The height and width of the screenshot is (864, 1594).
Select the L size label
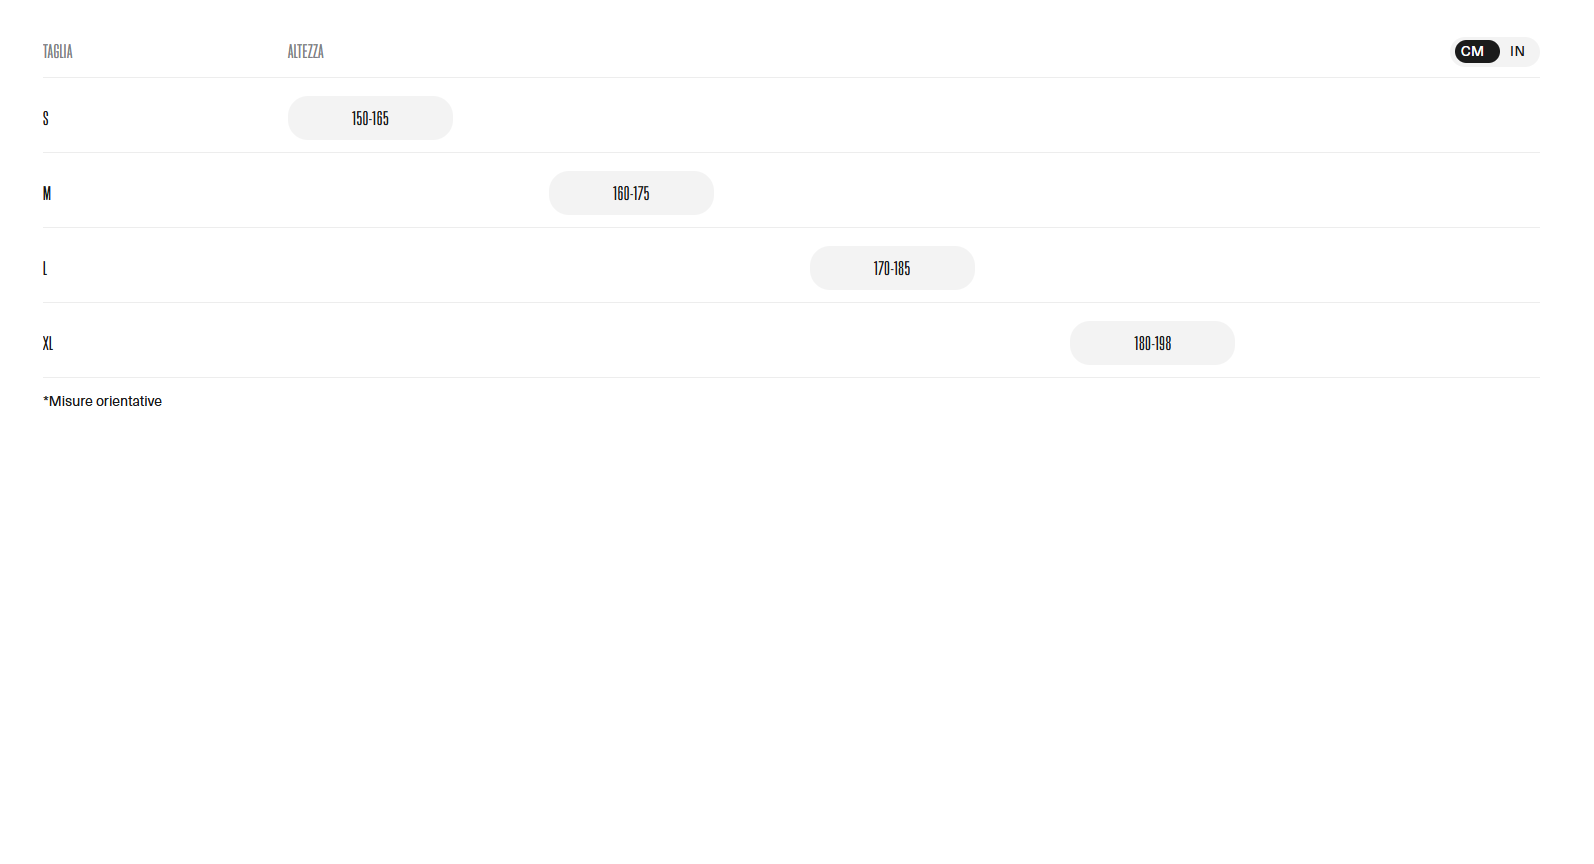tap(45, 269)
